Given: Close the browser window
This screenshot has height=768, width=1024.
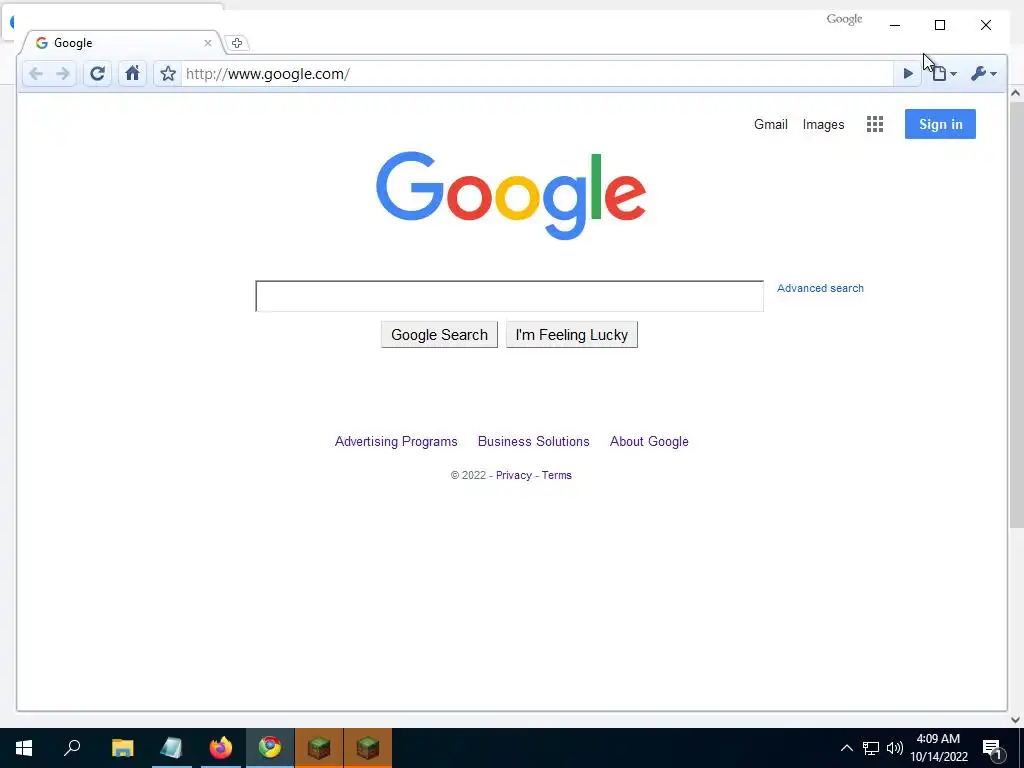Looking at the screenshot, I should tap(985, 25).
